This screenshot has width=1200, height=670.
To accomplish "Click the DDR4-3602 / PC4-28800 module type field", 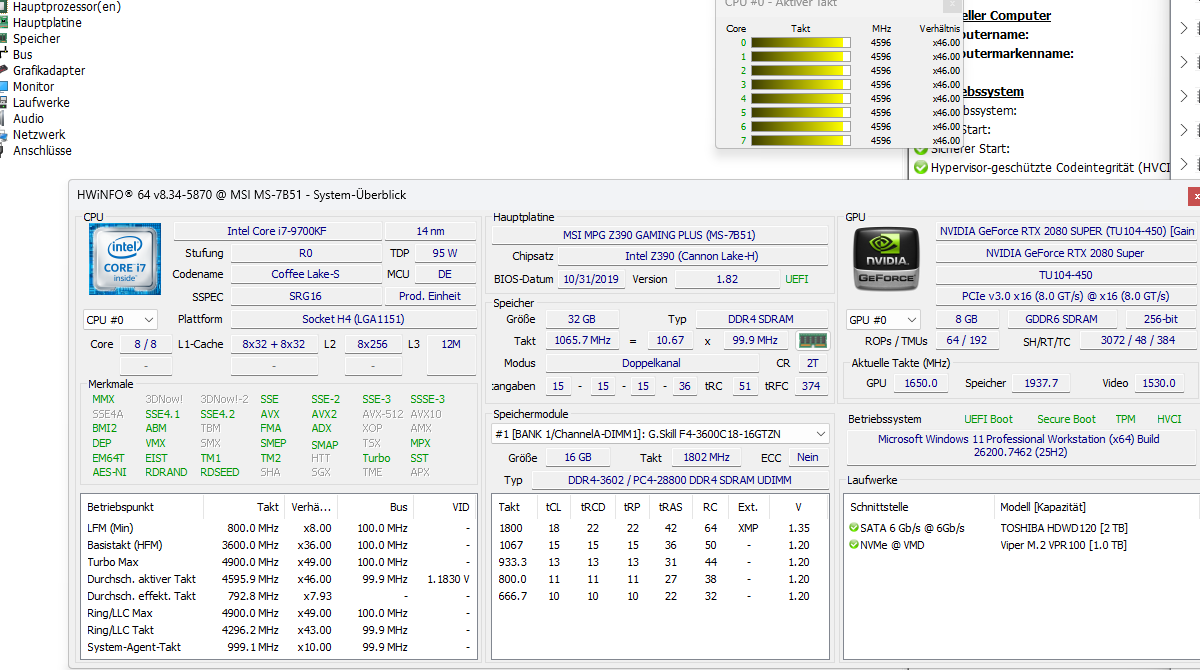I will (x=680, y=480).
